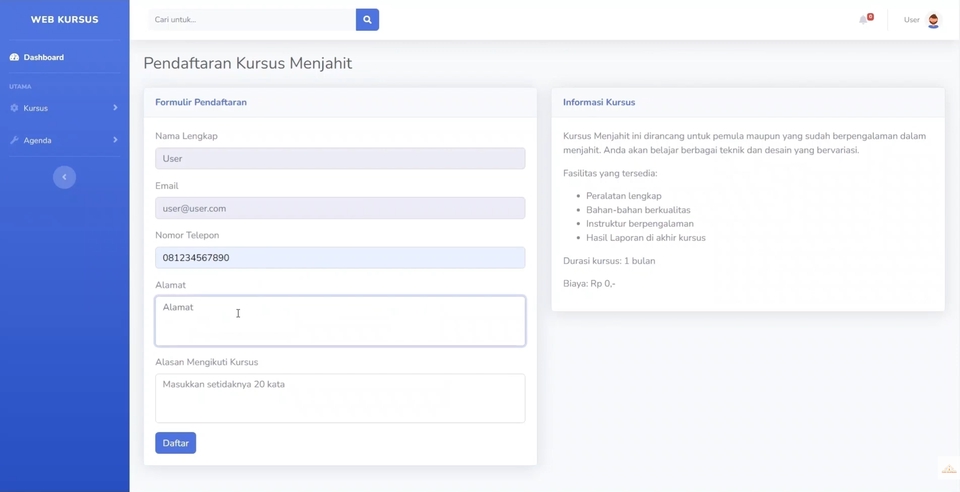Click into the Alamat text area
This screenshot has height=492, width=960.
(340, 321)
